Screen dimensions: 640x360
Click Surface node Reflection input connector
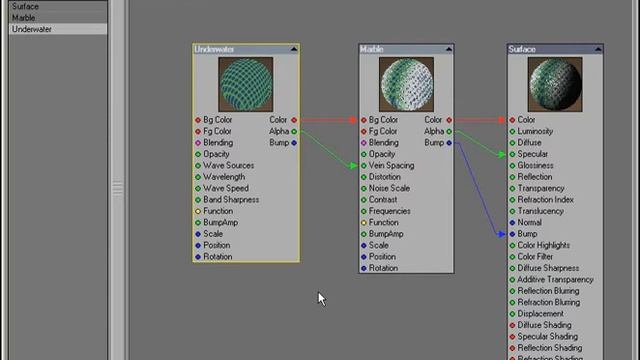(512, 177)
